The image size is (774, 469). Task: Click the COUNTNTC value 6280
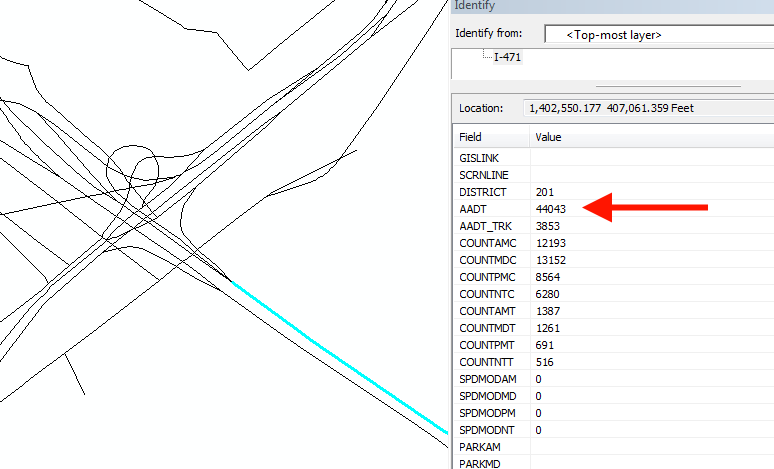tap(547, 294)
